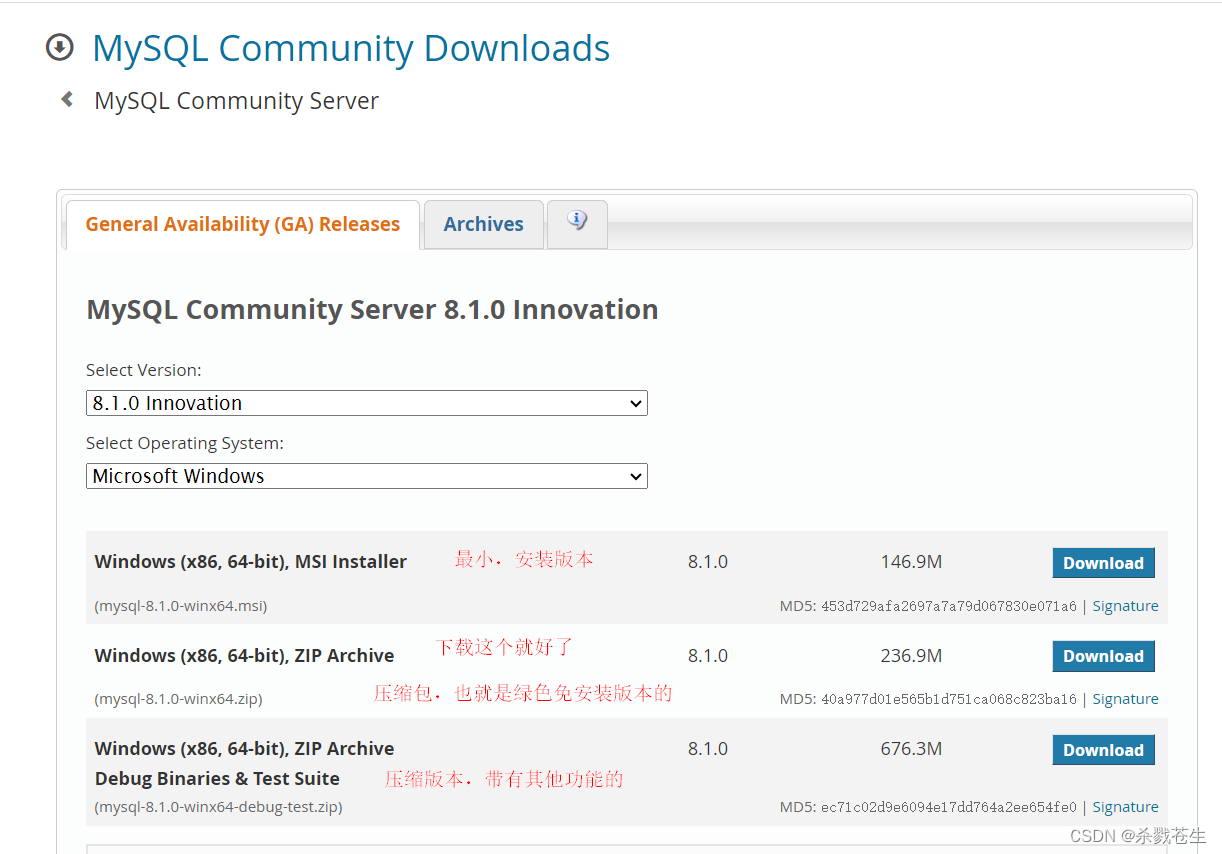The image size is (1222, 854).
Task: Download the Debug Binaries & Test Suite ZIP
Action: 1103,750
